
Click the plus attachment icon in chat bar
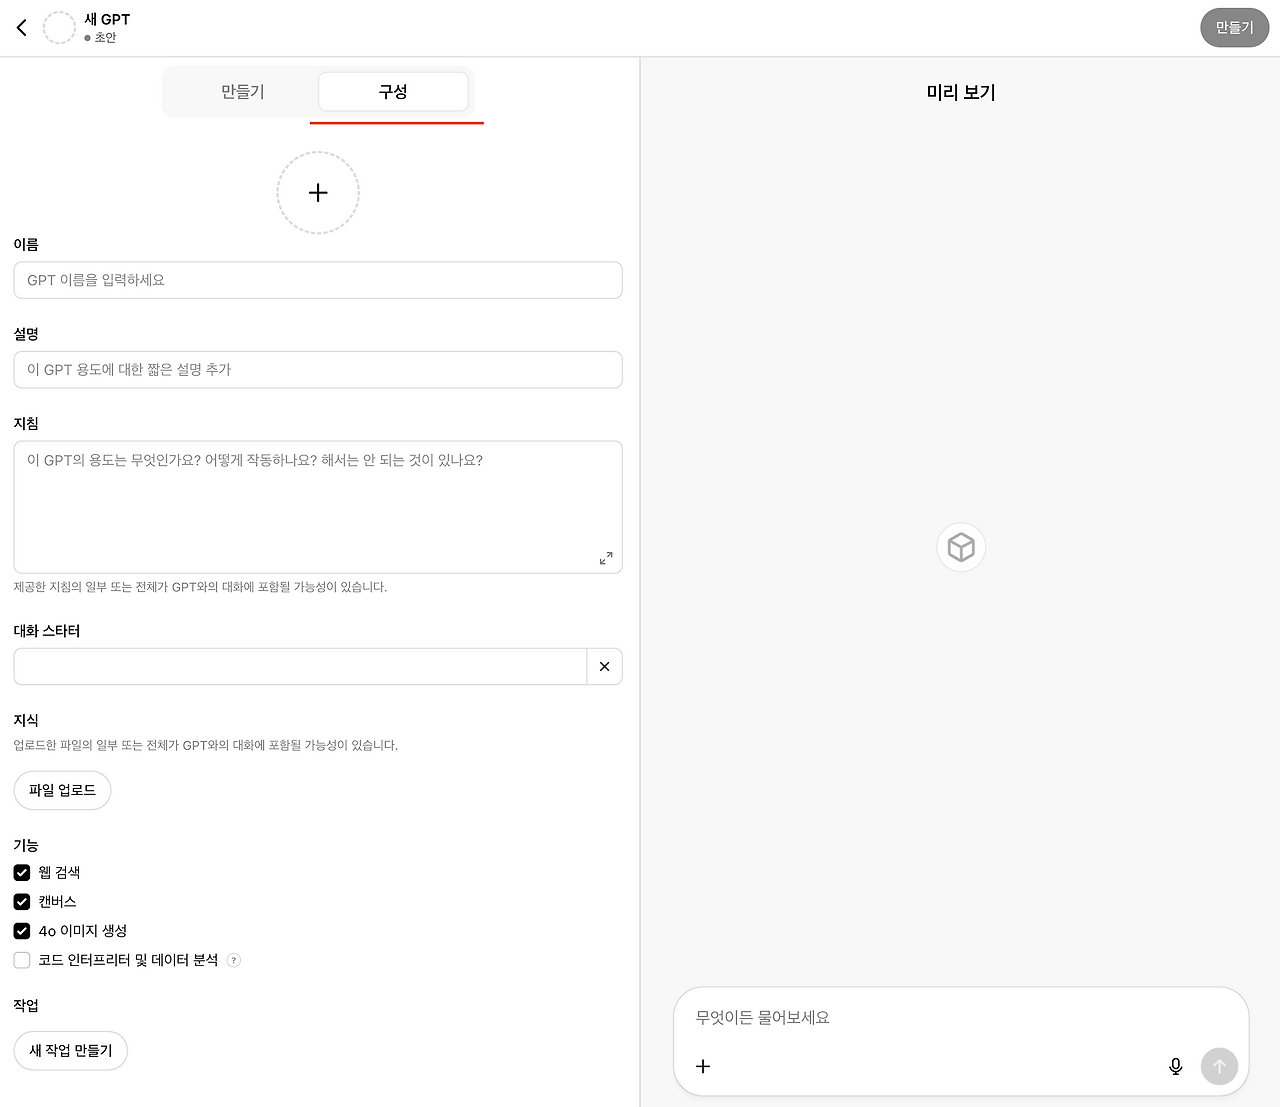point(703,1066)
